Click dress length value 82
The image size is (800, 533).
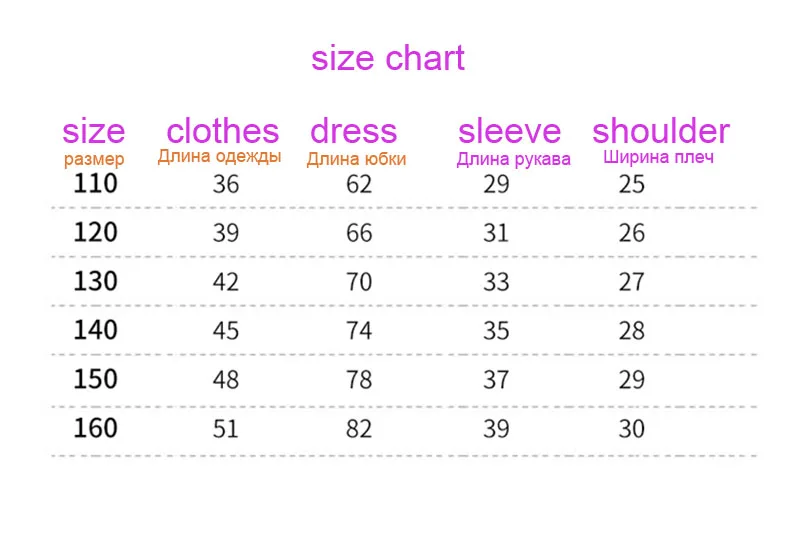(359, 429)
